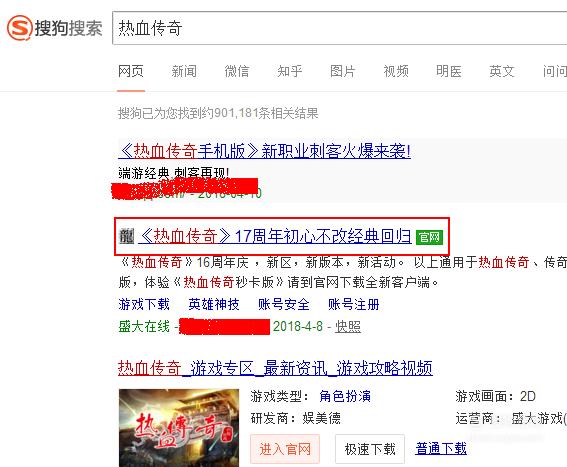Click the green 官网 badge

[x=429, y=237]
